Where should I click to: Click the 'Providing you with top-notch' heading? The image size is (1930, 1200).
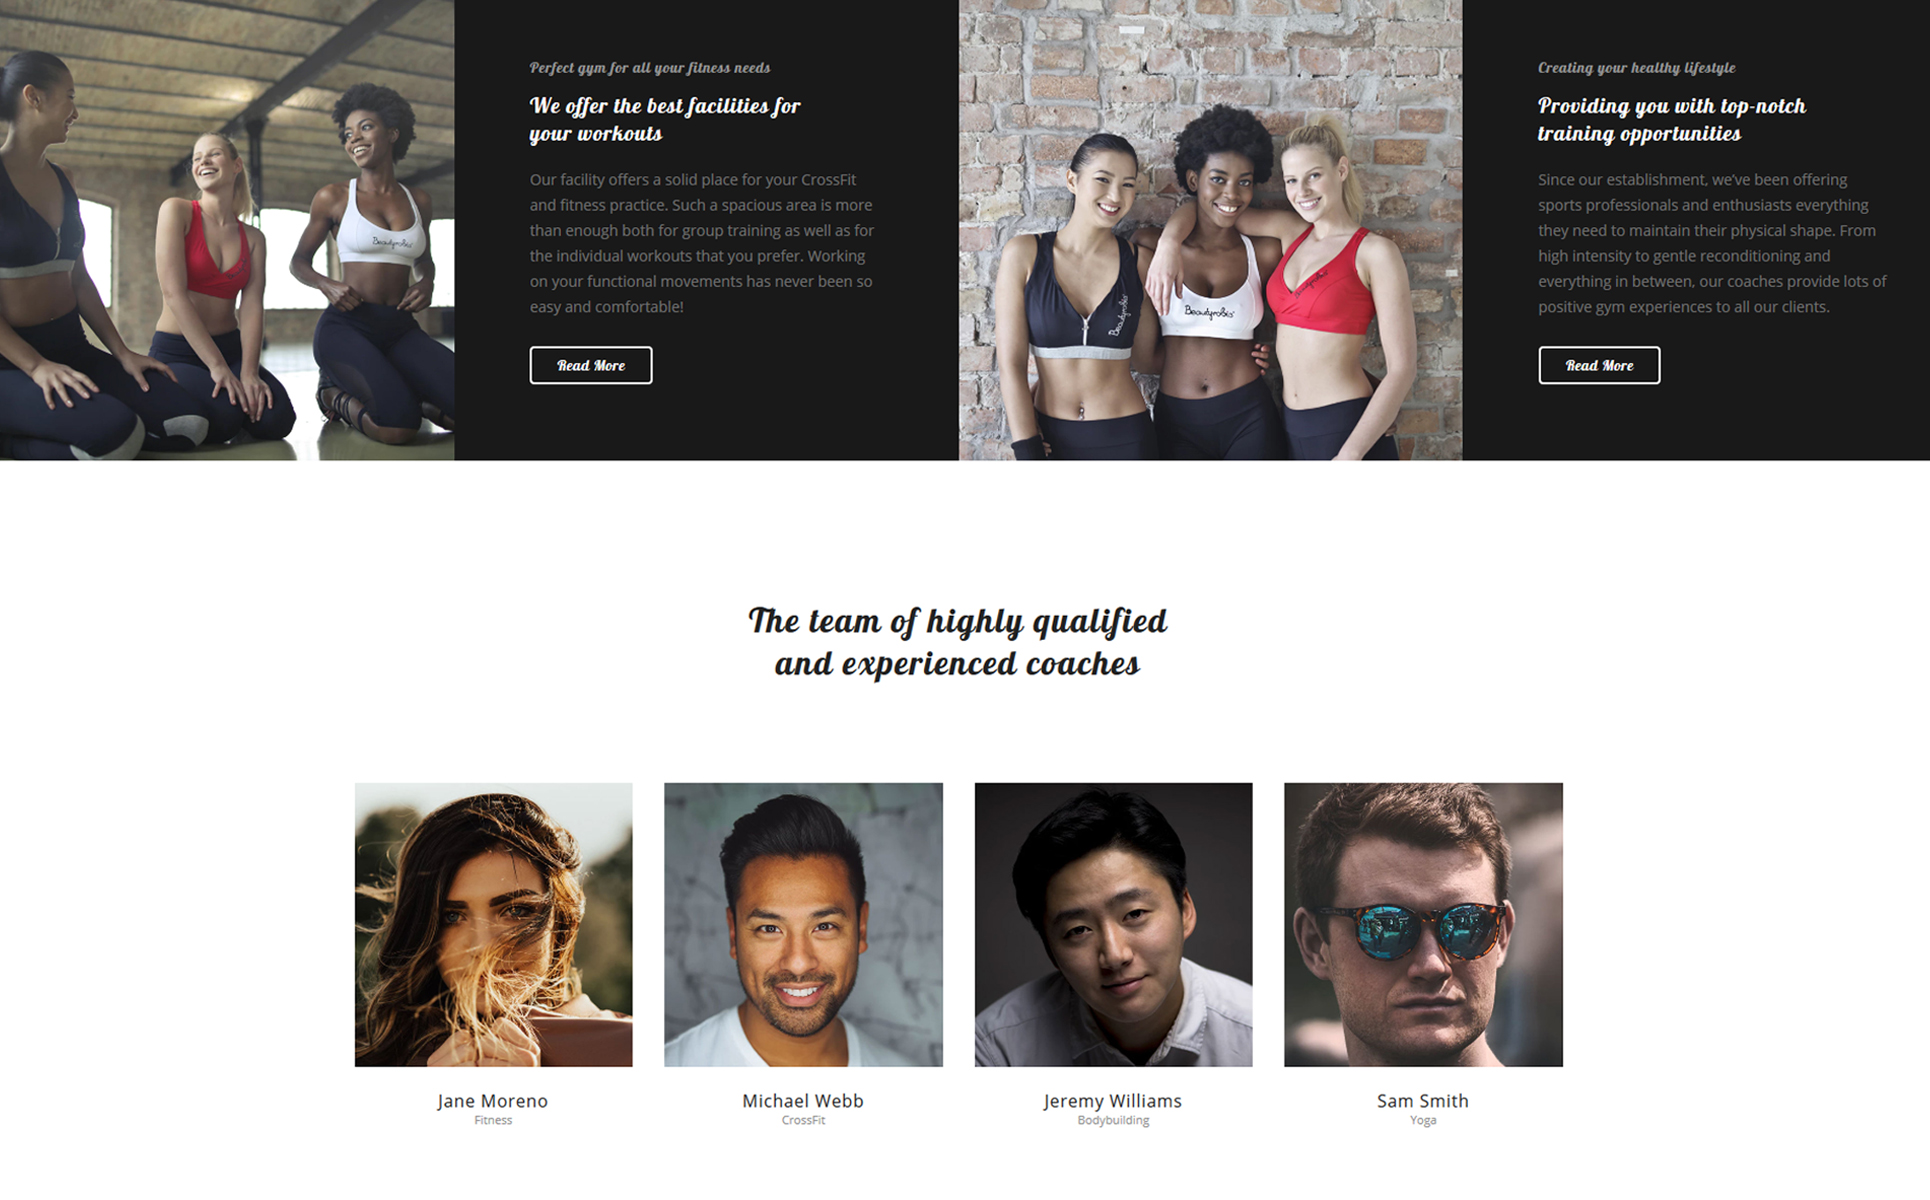point(1671,119)
